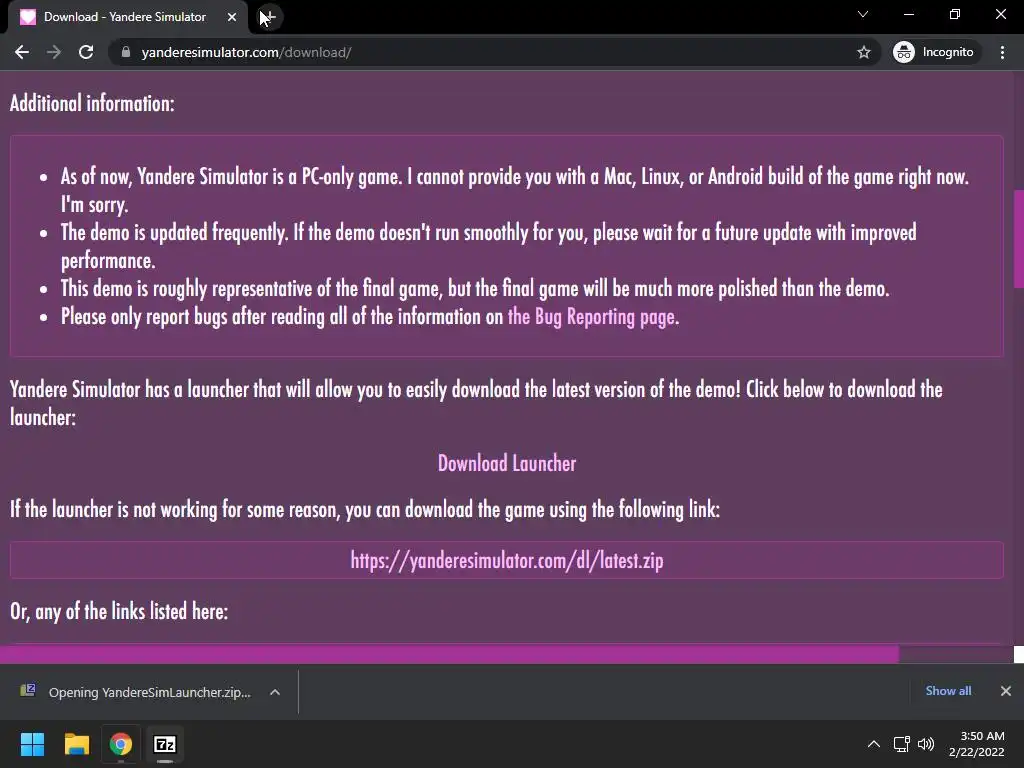Click the Chrome taskbar icon
1024x768 pixels.
[121, 744]
